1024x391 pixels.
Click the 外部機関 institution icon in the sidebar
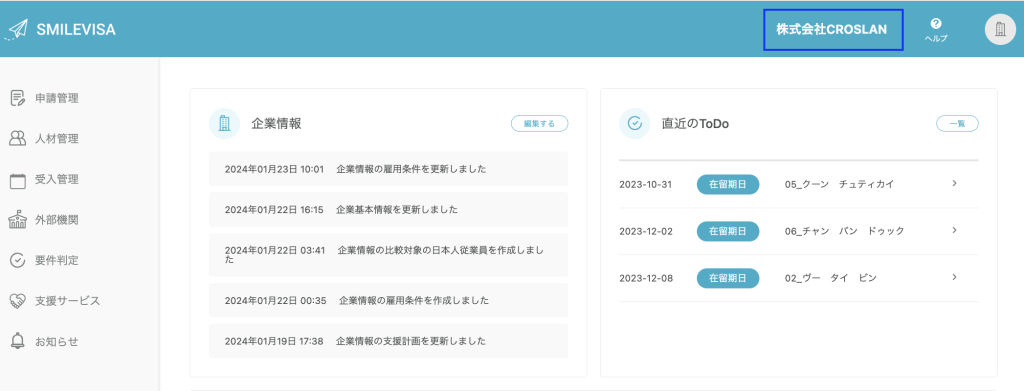coord(18,220)
